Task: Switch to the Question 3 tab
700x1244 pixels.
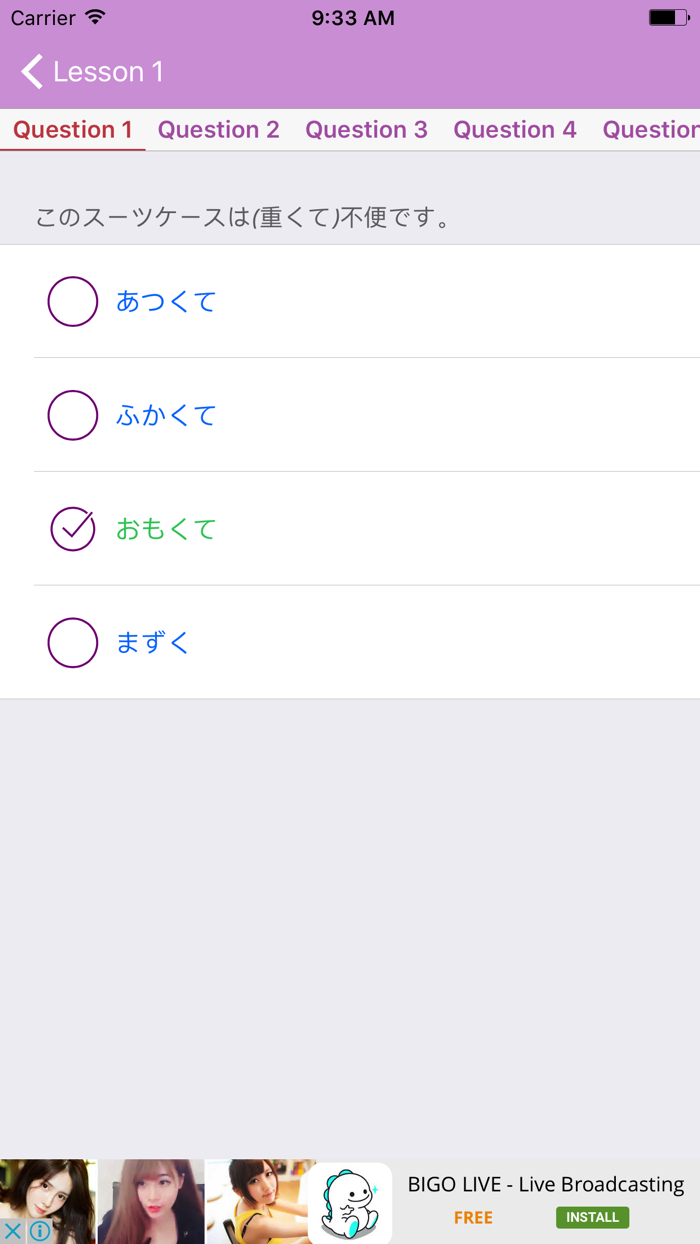Action: [366, 129]
